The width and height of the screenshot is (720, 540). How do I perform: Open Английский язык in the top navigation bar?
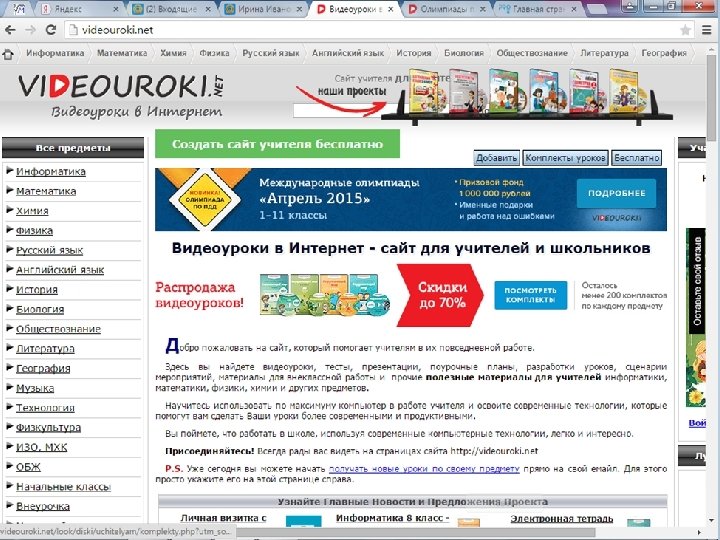pyautogui.click(x=348, y=53)
